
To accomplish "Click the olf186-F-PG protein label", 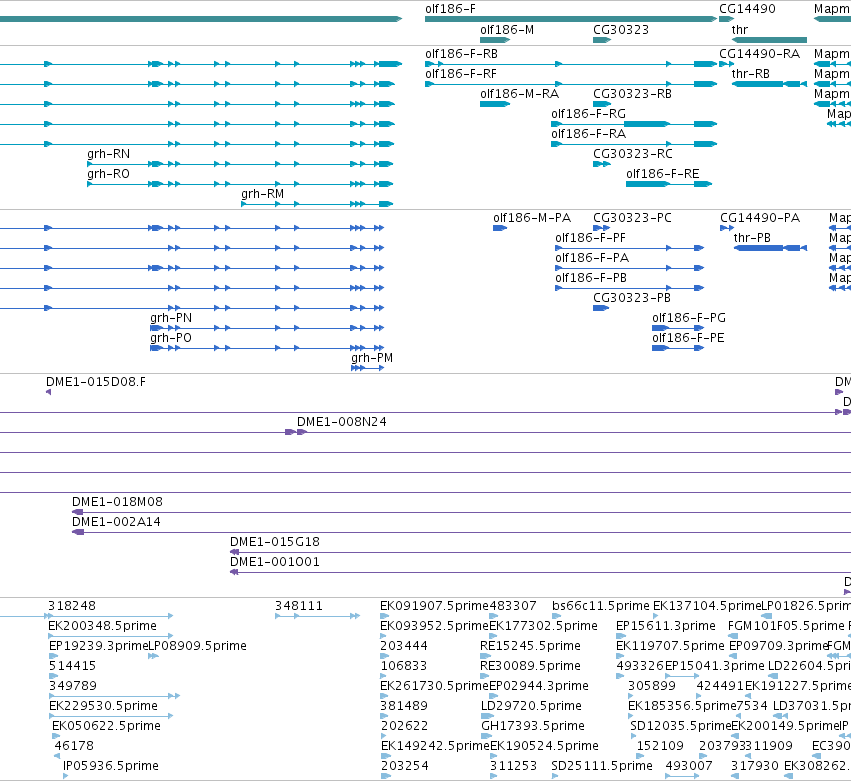I will [x=689, y=319].
